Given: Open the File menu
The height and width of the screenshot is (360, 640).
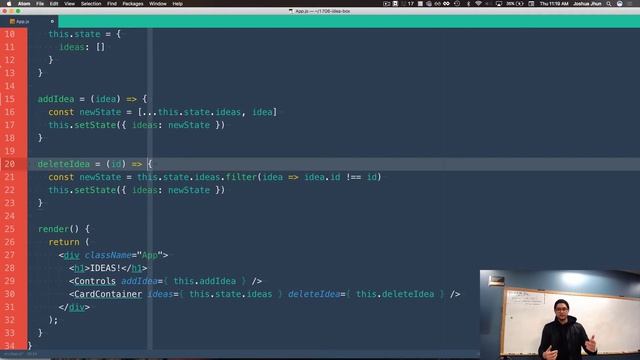Looking at the screenshot, I should (40, 4).
